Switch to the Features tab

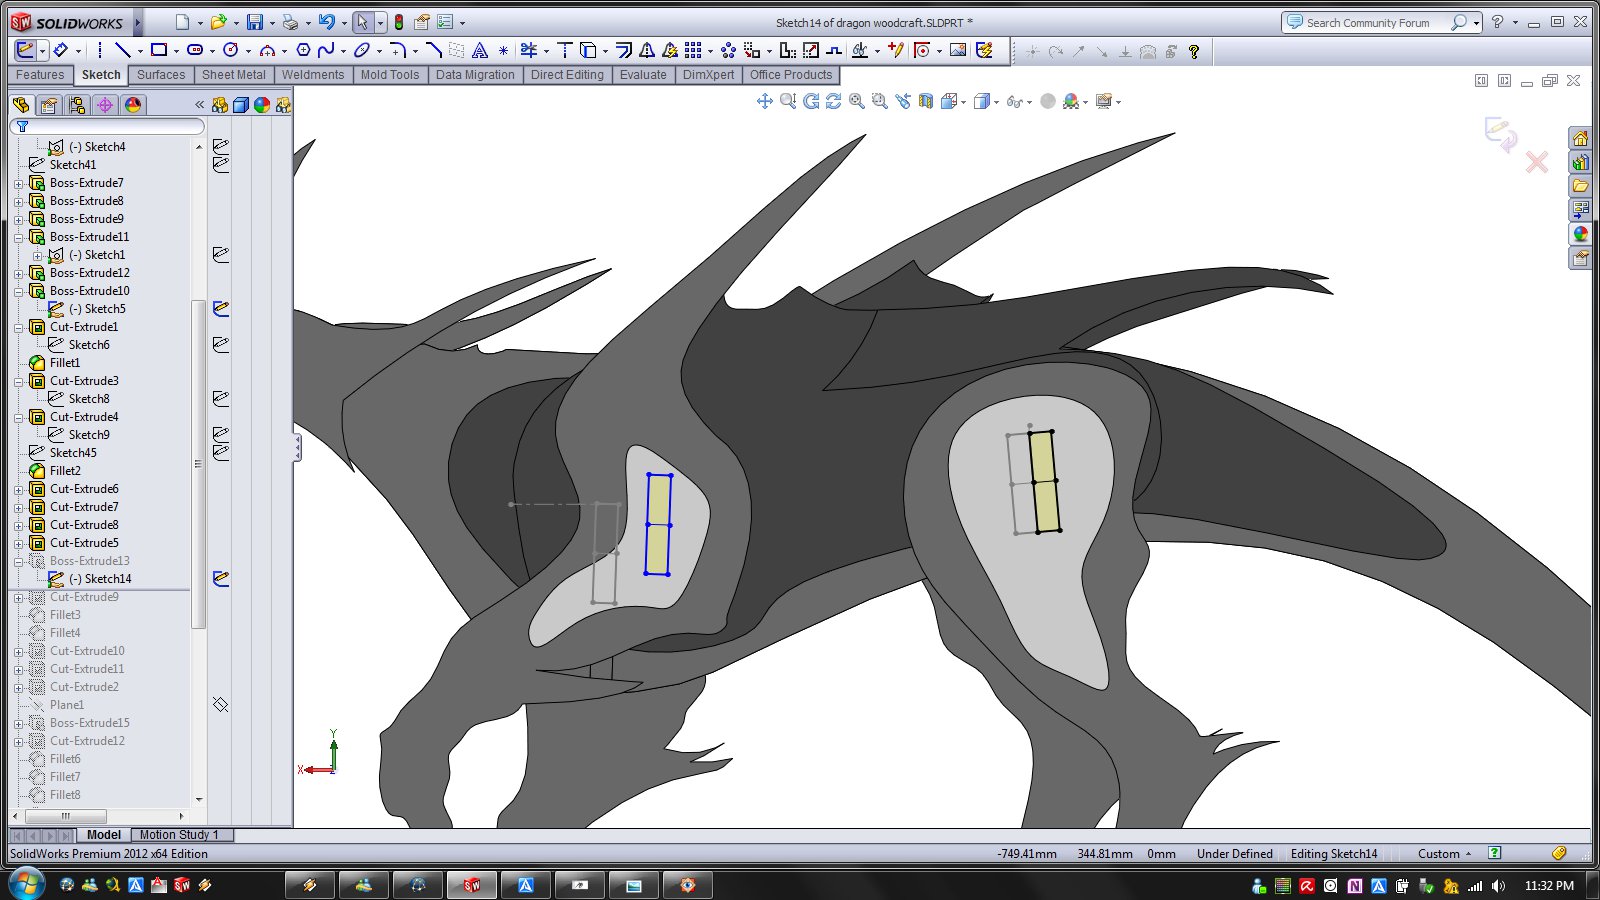coord(40,75)
